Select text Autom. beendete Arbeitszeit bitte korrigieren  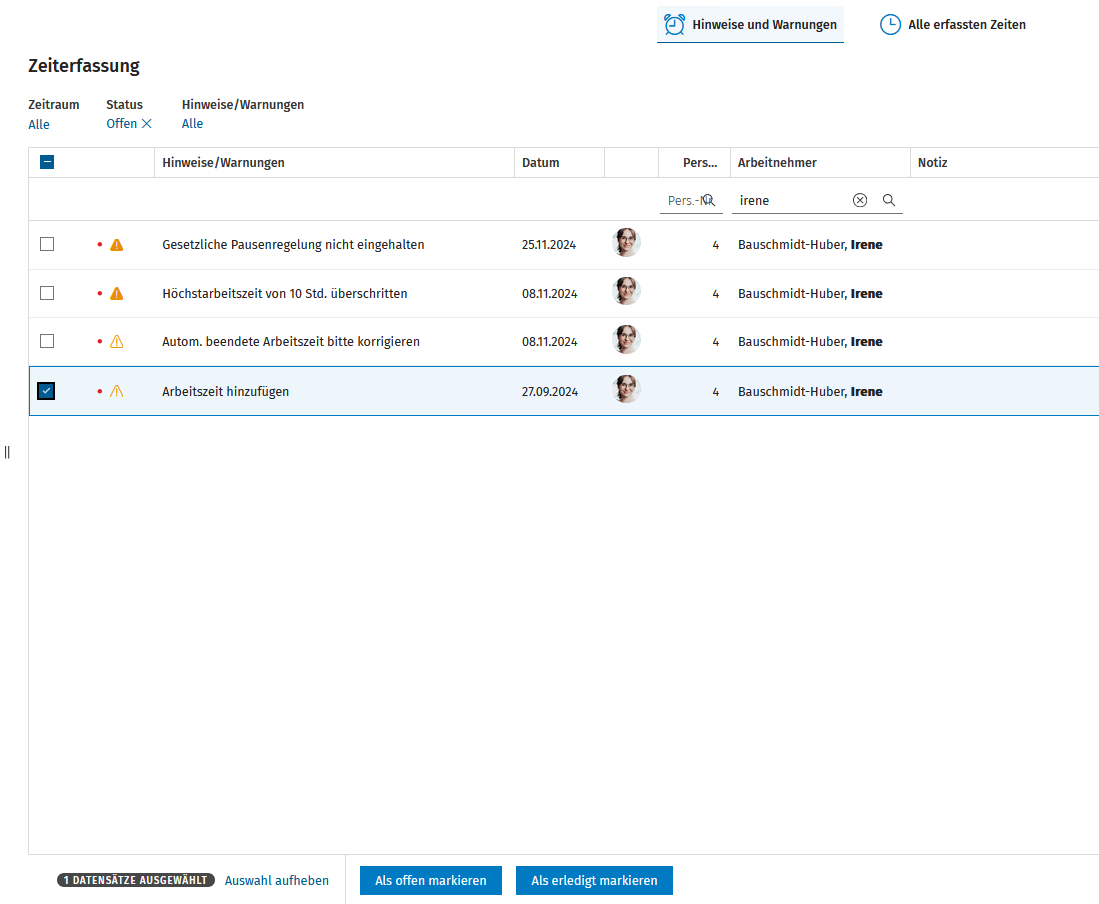[x=291, y=342]
